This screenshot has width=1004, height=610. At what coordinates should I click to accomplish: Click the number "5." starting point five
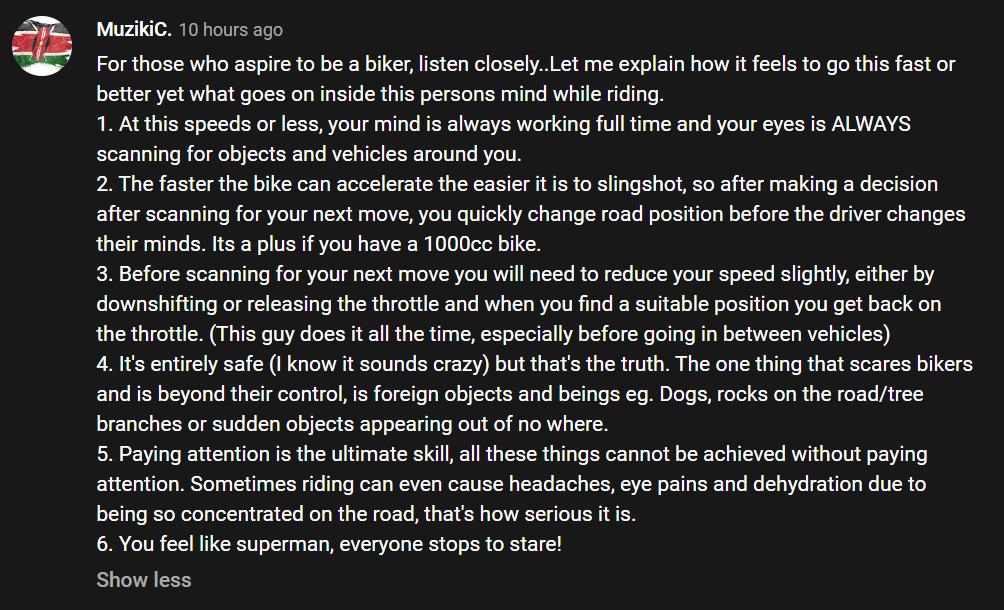[x=106, y=454]
